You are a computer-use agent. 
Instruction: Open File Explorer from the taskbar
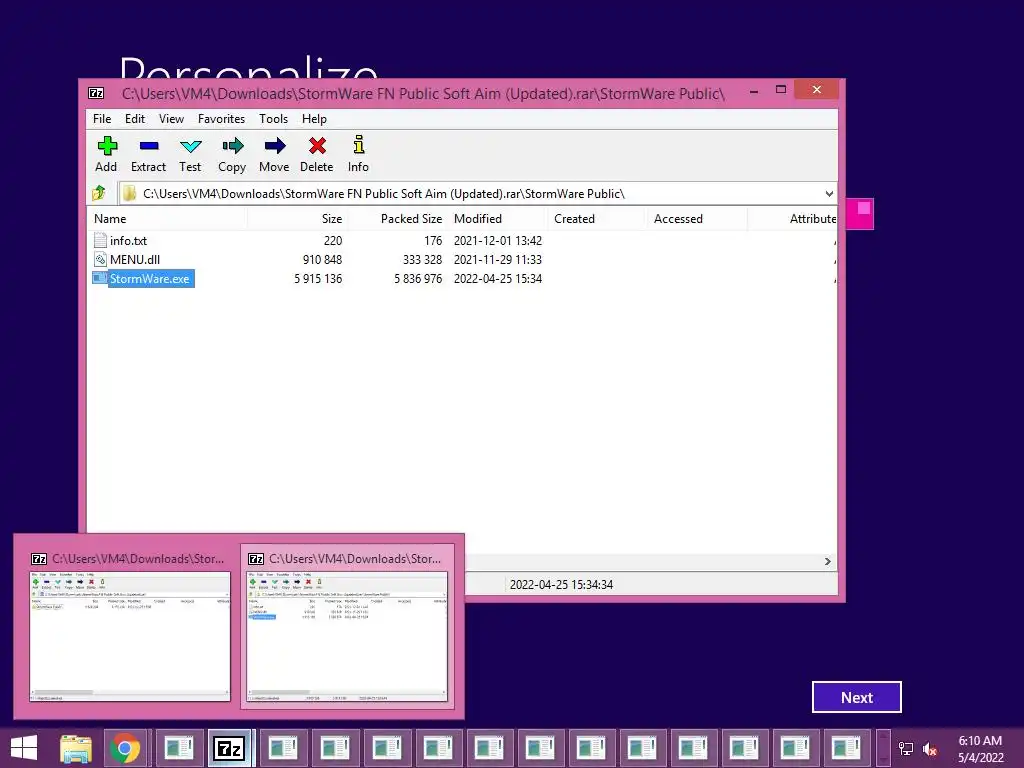pos(76,748)
